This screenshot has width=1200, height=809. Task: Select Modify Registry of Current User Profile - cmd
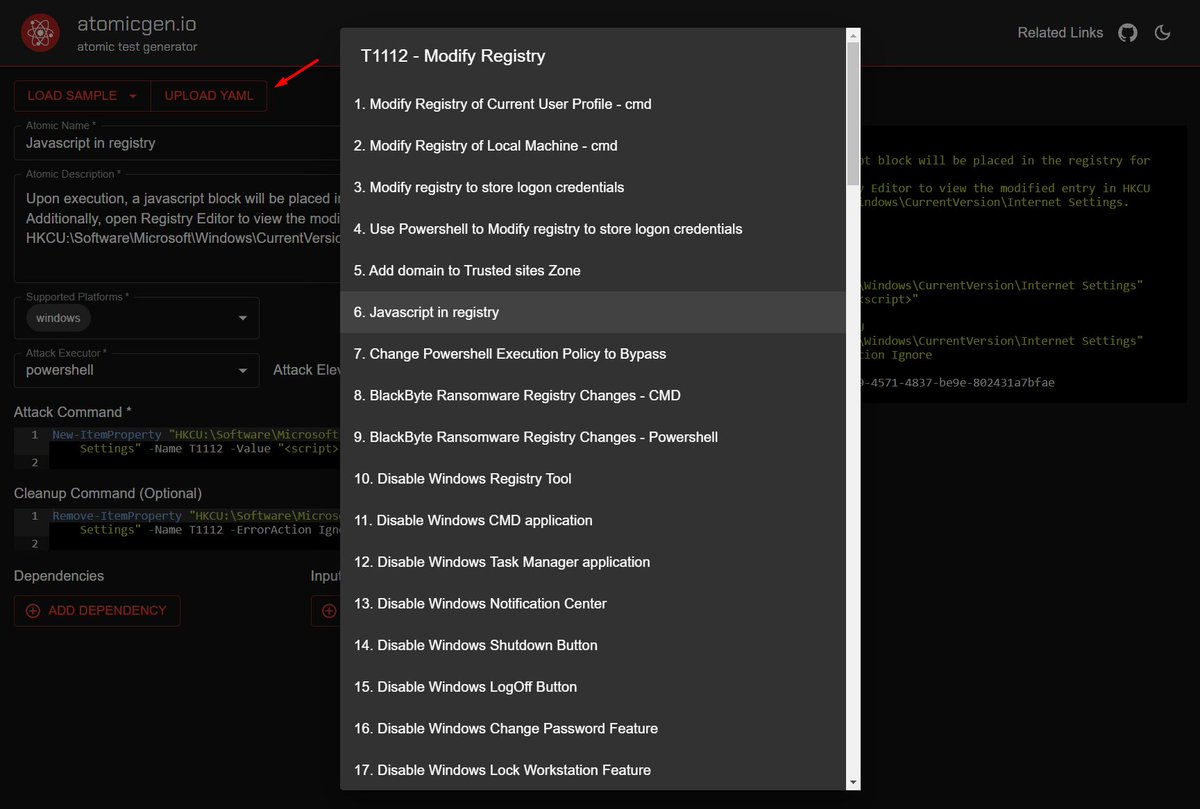coord(593,104)
